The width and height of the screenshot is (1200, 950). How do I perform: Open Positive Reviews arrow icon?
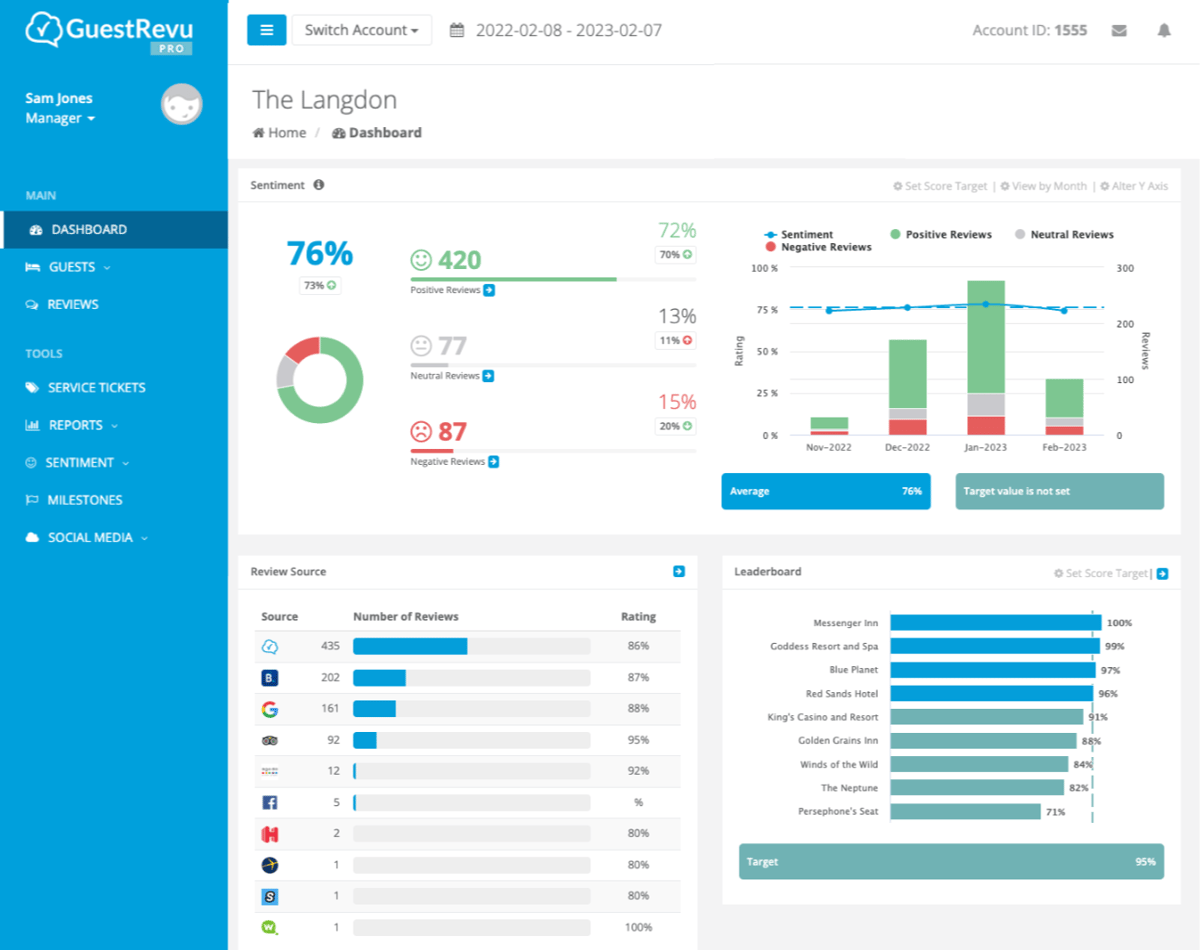pyautogui.click(x=489, y=290)
